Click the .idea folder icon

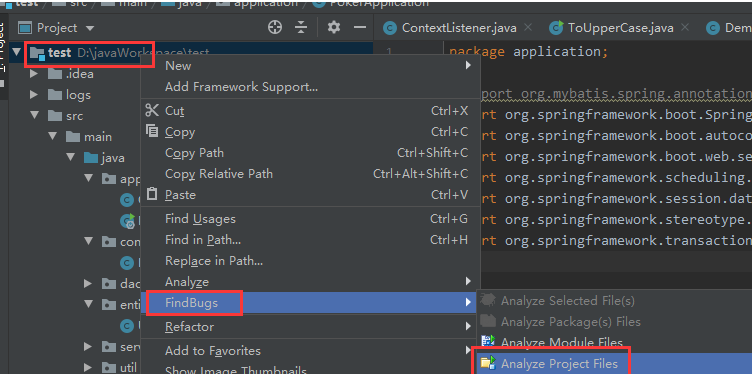coord(55,73)
